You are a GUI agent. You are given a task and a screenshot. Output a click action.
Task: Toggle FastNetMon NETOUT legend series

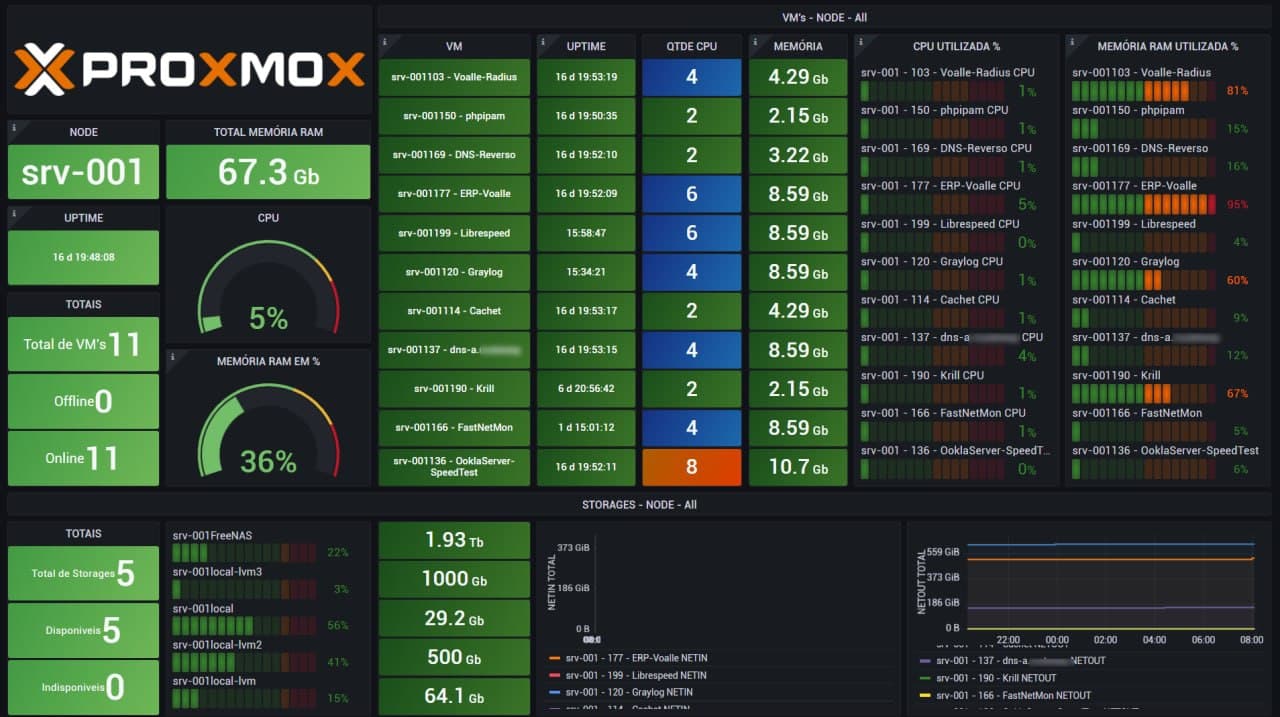pyautogui.click(x=1005, y=695)
